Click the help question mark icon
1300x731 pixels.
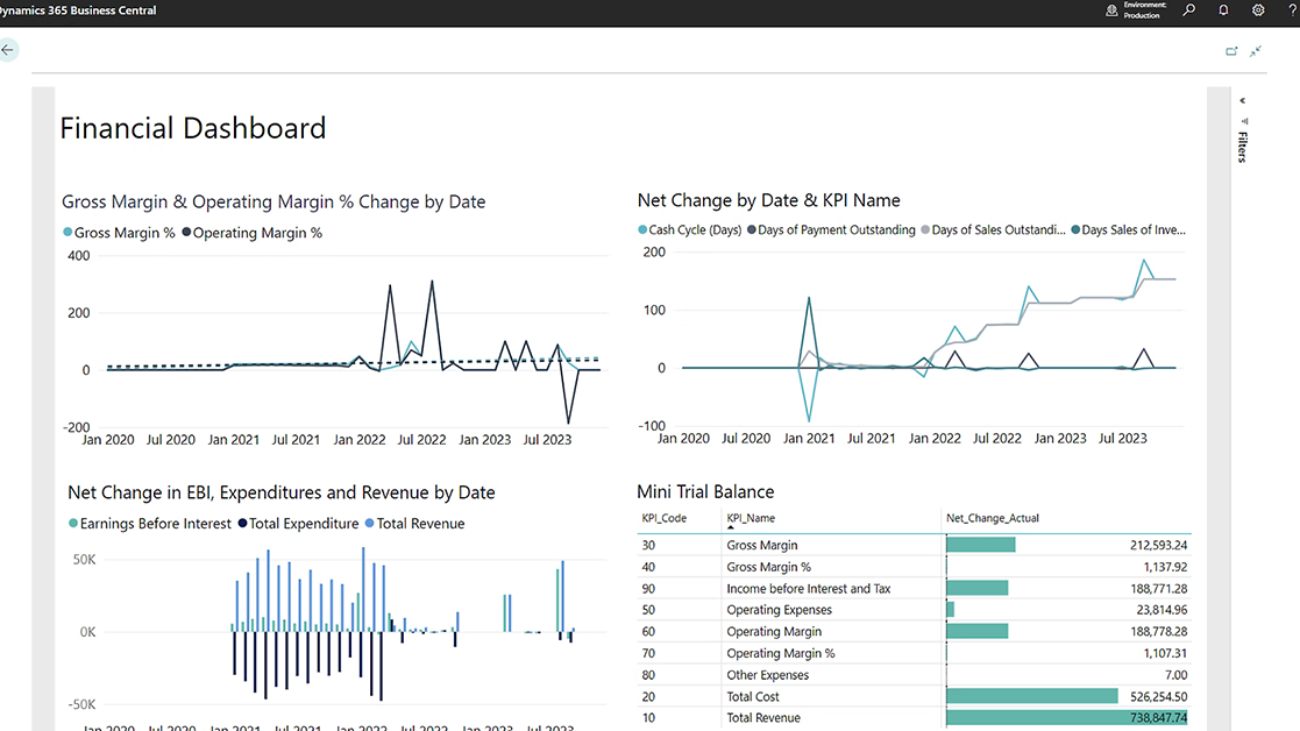click(1292, 10)
